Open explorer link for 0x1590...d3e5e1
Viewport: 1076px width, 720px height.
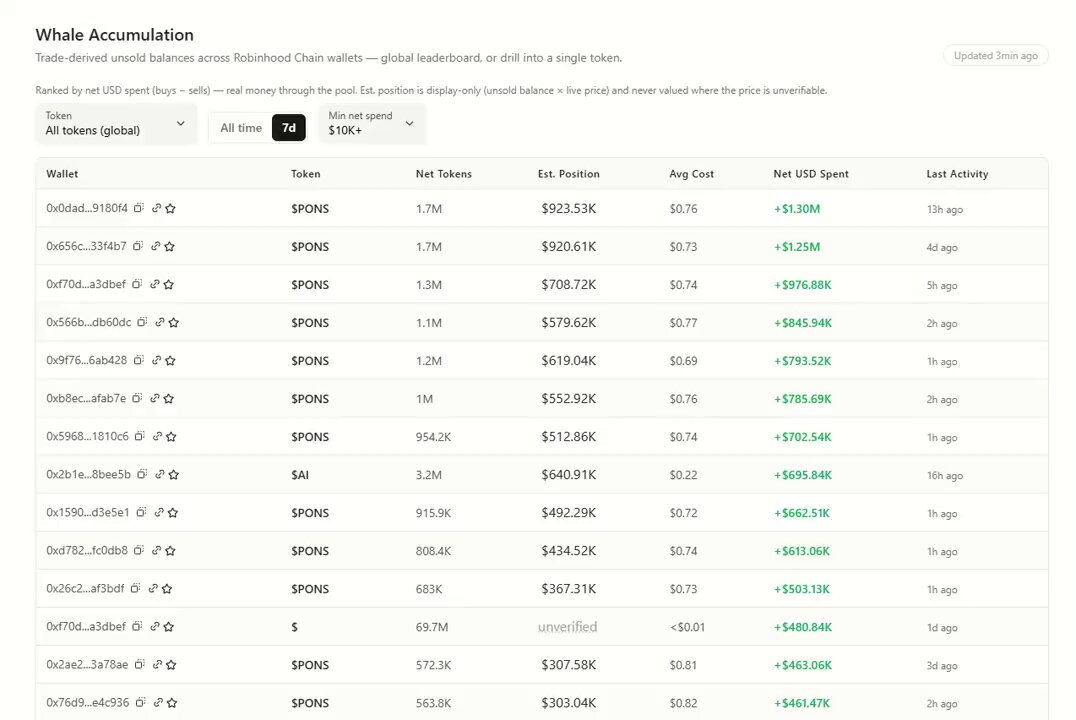(159, 512)
